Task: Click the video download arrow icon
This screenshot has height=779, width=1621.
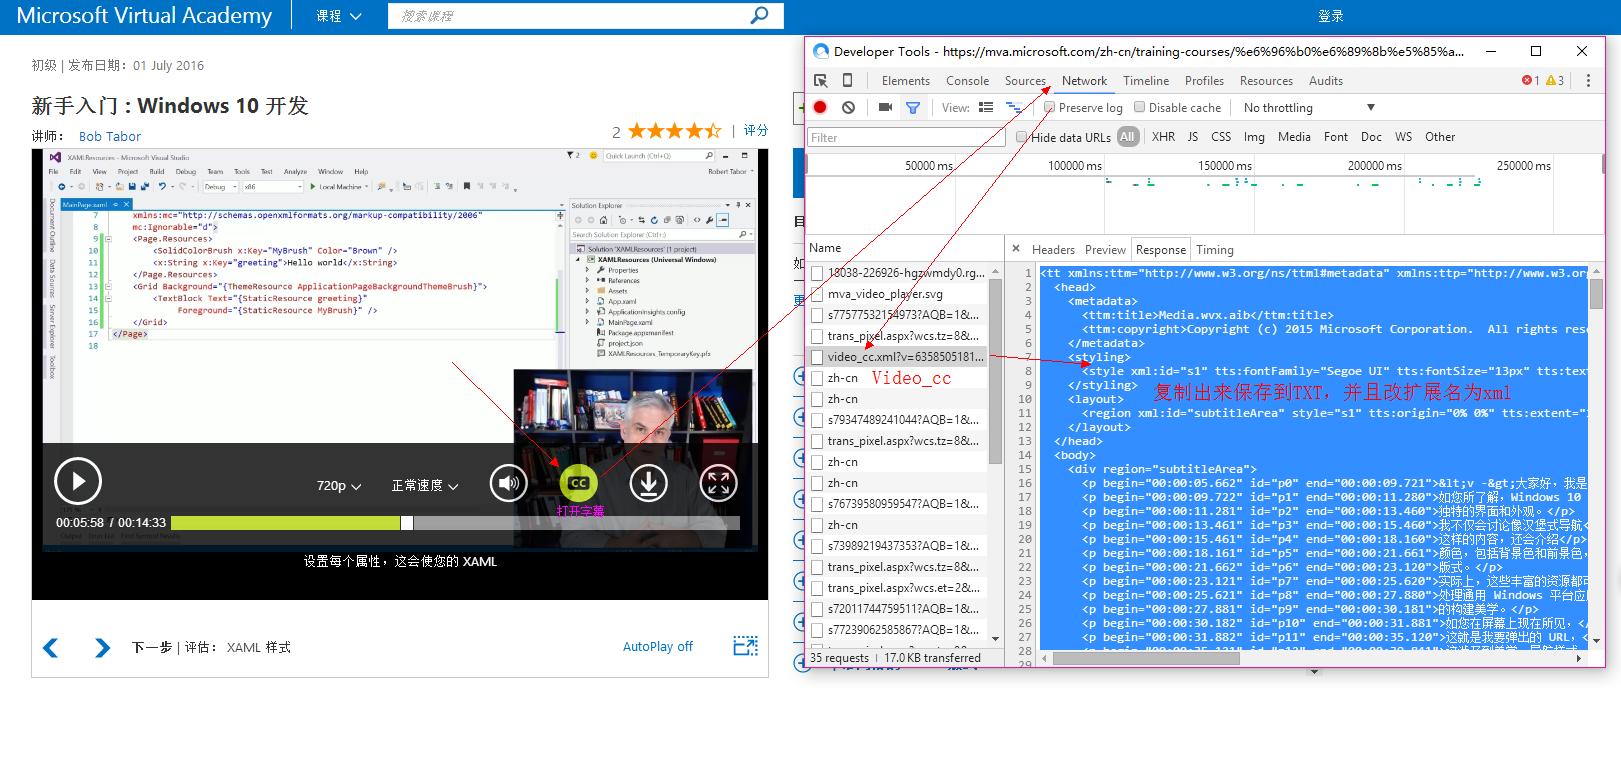Action: coord(648,484)
